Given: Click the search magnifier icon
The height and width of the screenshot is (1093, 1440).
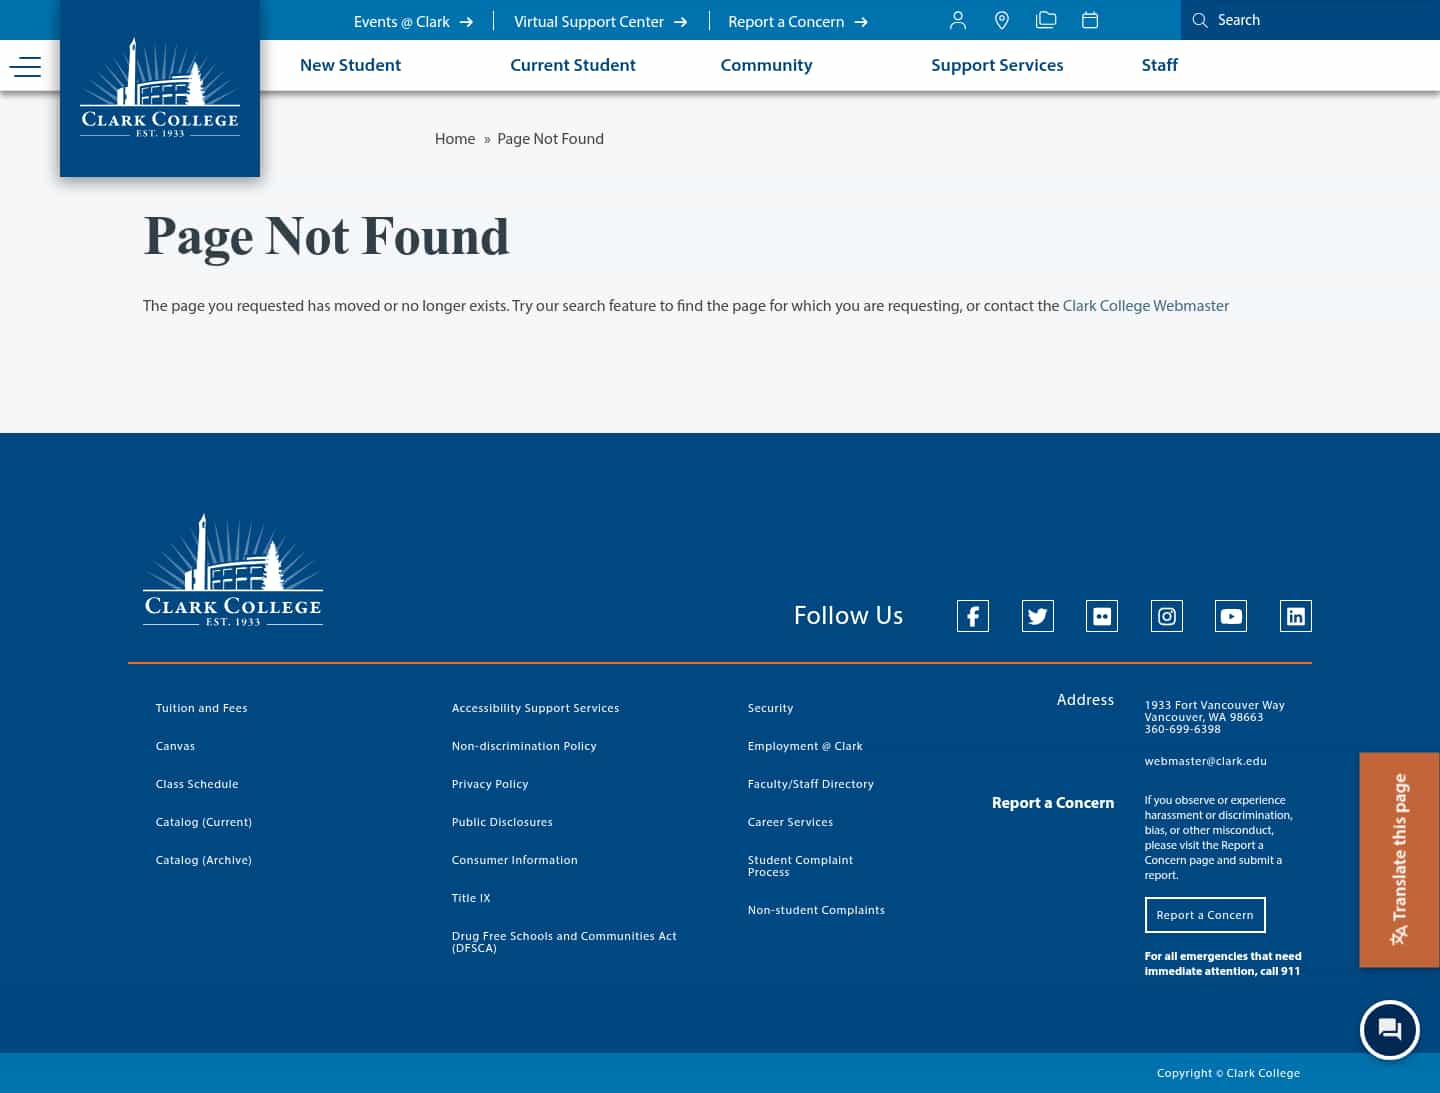Looking at the screenshot, I should point(1200,20).
